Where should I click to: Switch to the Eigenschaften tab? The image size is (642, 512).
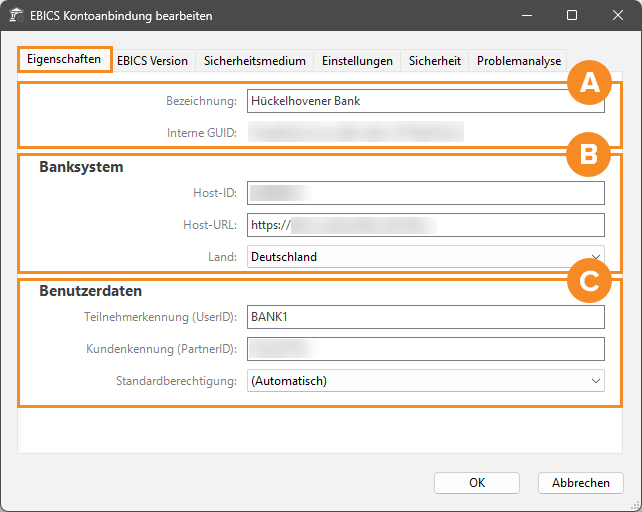[64, 59]
